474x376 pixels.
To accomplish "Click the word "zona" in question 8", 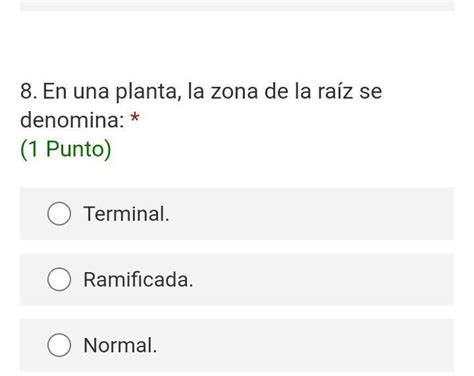I will [234, 92].
